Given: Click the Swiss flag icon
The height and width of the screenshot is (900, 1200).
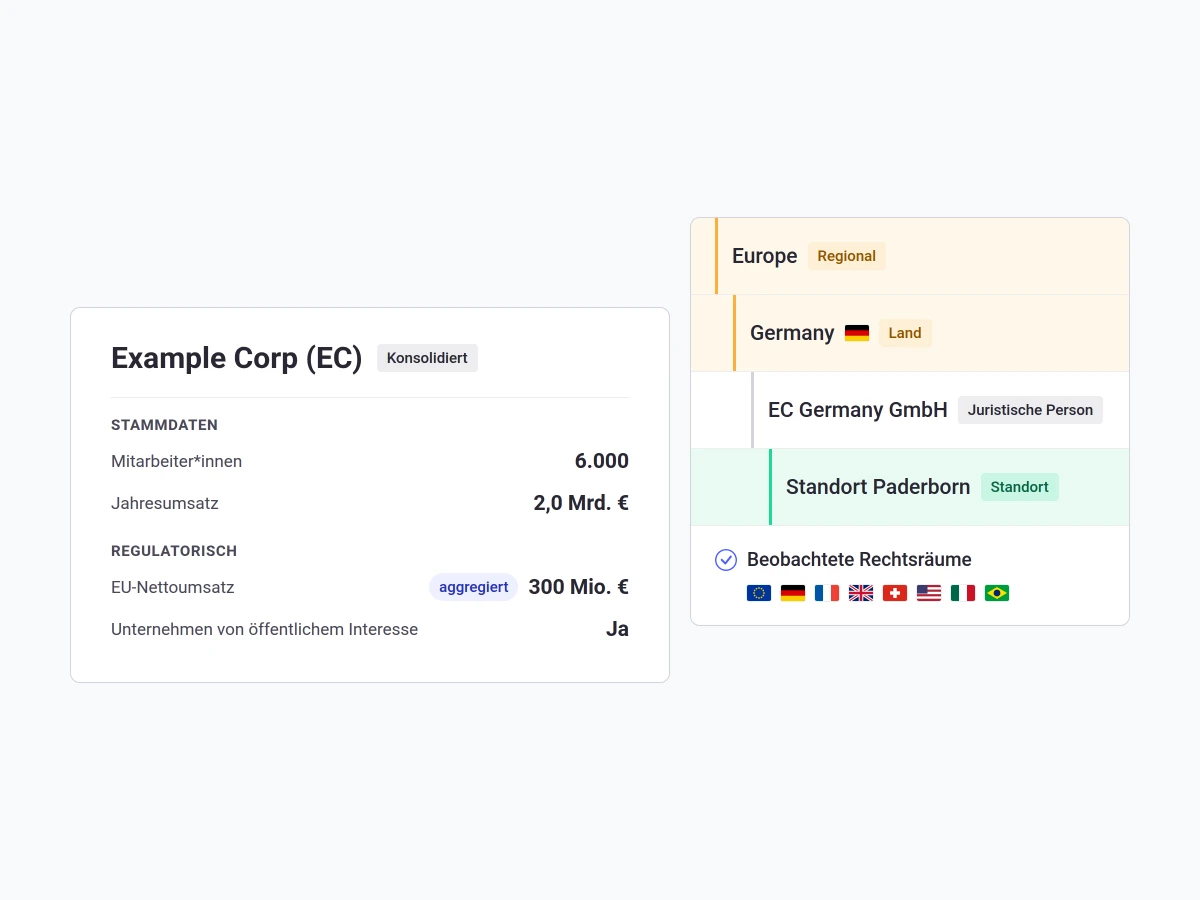Looking at the screenshot, I should click(895, 593).
